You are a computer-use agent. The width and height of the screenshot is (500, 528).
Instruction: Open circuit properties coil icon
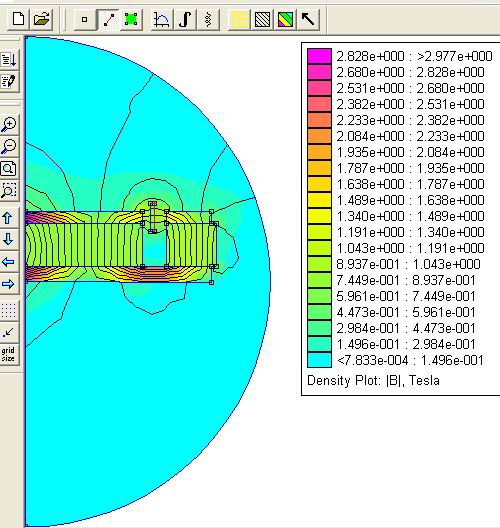click(208, 20)
